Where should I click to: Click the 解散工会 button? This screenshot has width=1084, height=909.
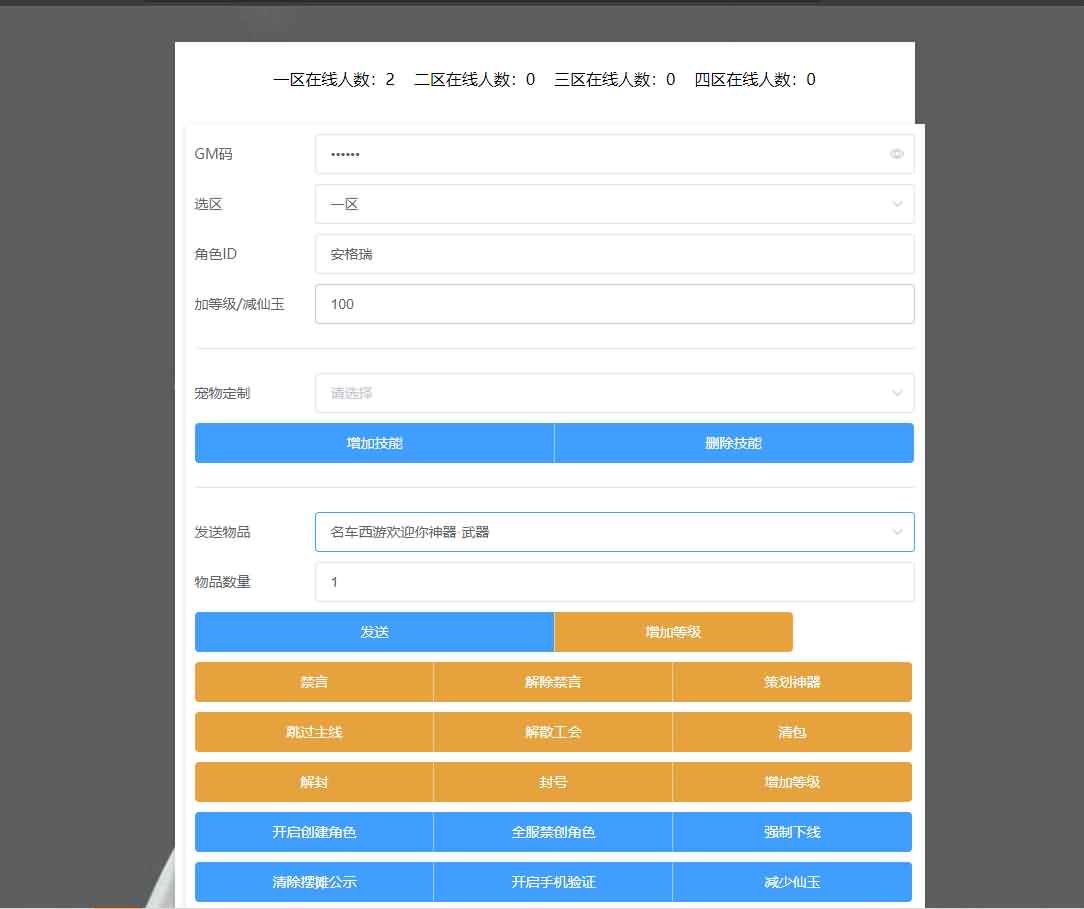(553, 732)
